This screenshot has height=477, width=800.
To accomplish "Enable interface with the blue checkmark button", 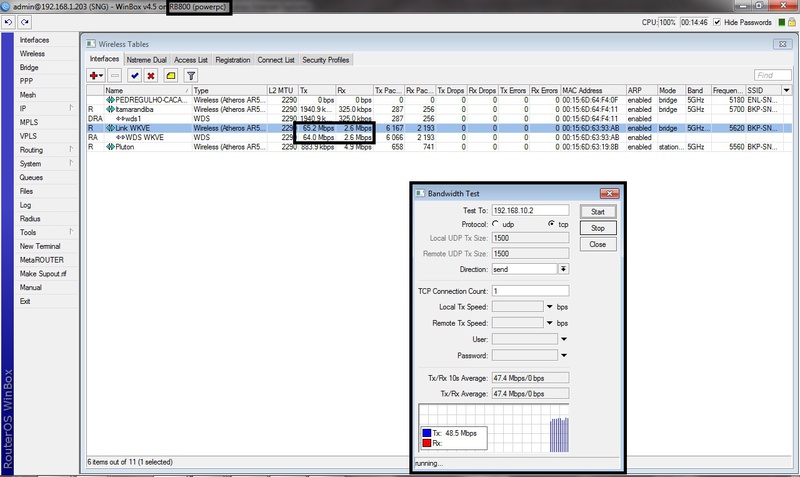I will click(134, 75).
